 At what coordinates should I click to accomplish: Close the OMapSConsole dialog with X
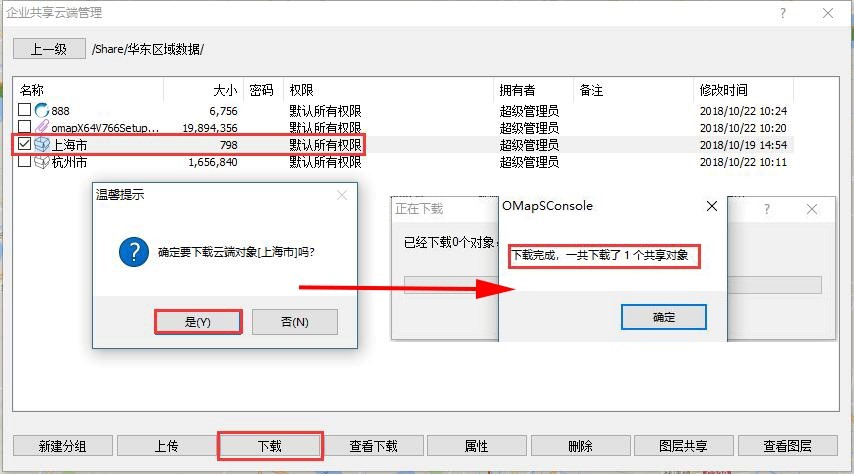(x=711, y=206)
